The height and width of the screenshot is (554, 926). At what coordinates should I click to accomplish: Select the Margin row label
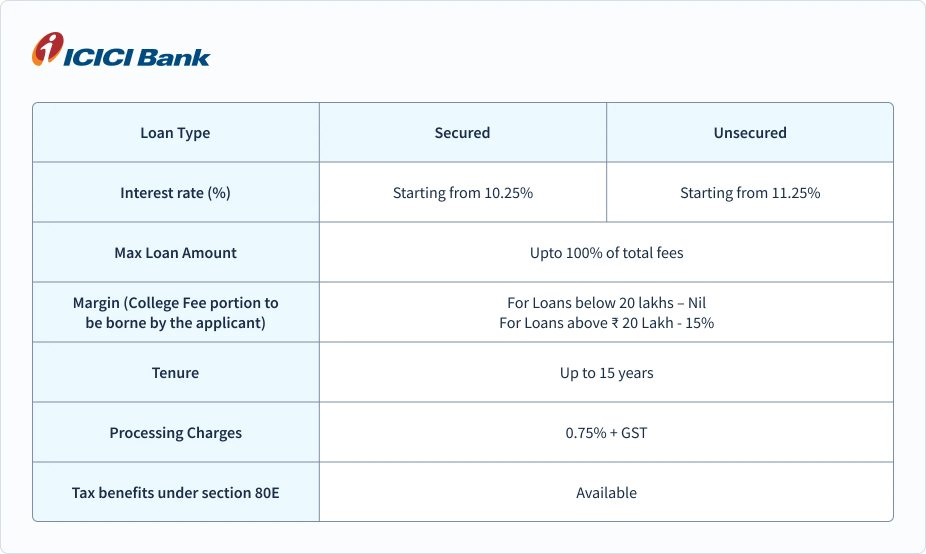175,313
